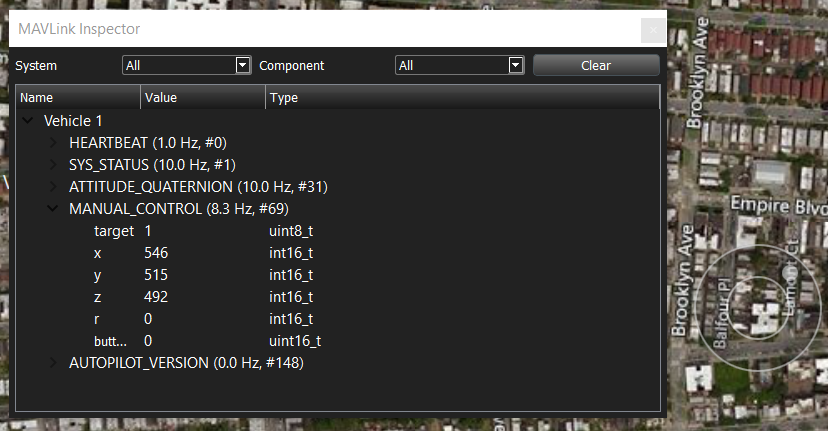Click the uint16_t type cell

pyautogui.click(x=295, y=341)
